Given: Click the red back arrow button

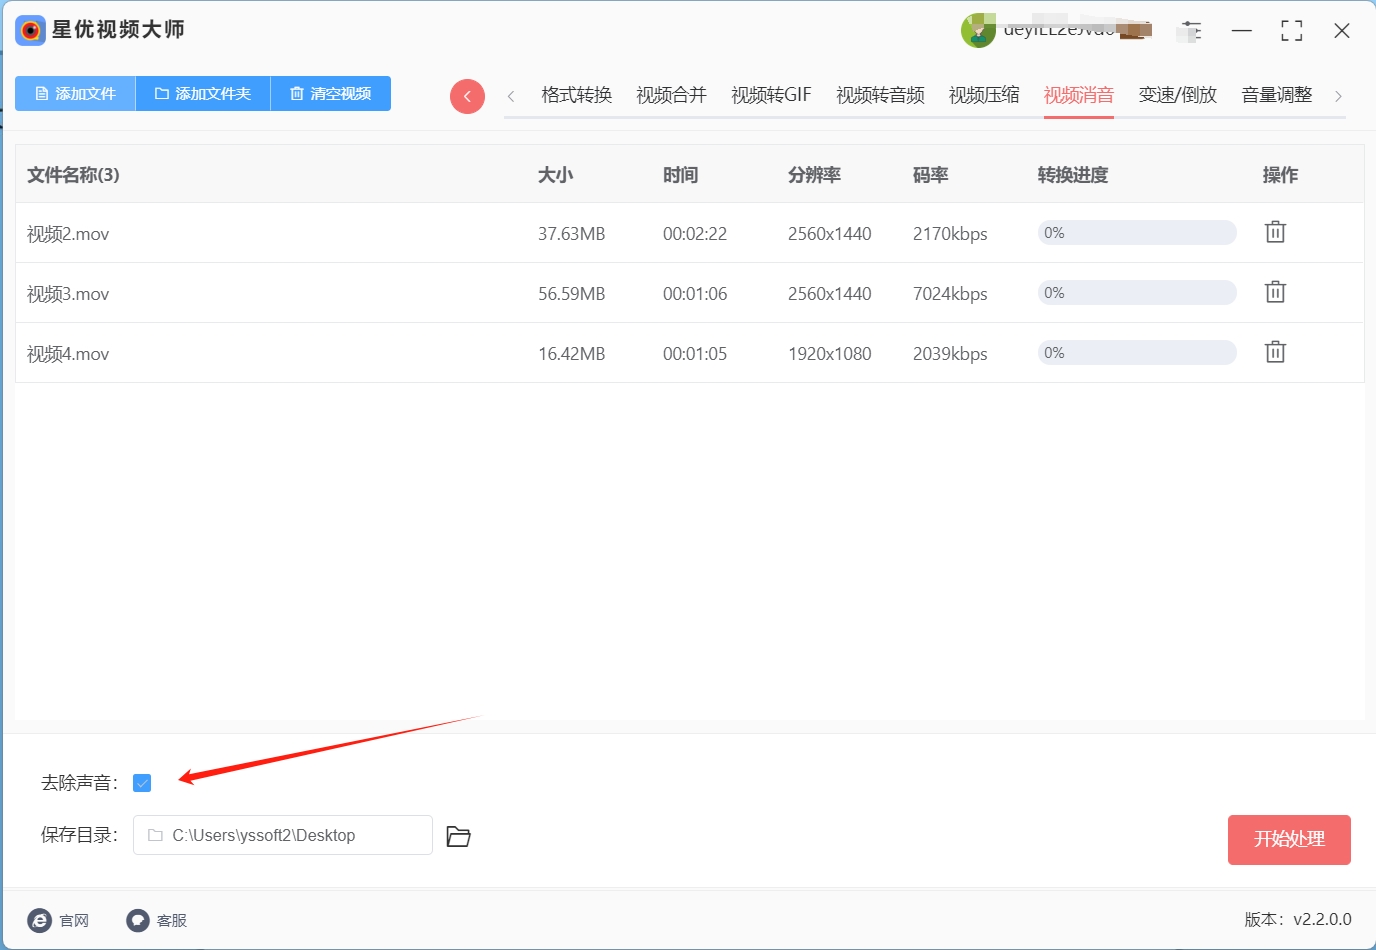Looking at the screenshot, I should click(467, 96).
